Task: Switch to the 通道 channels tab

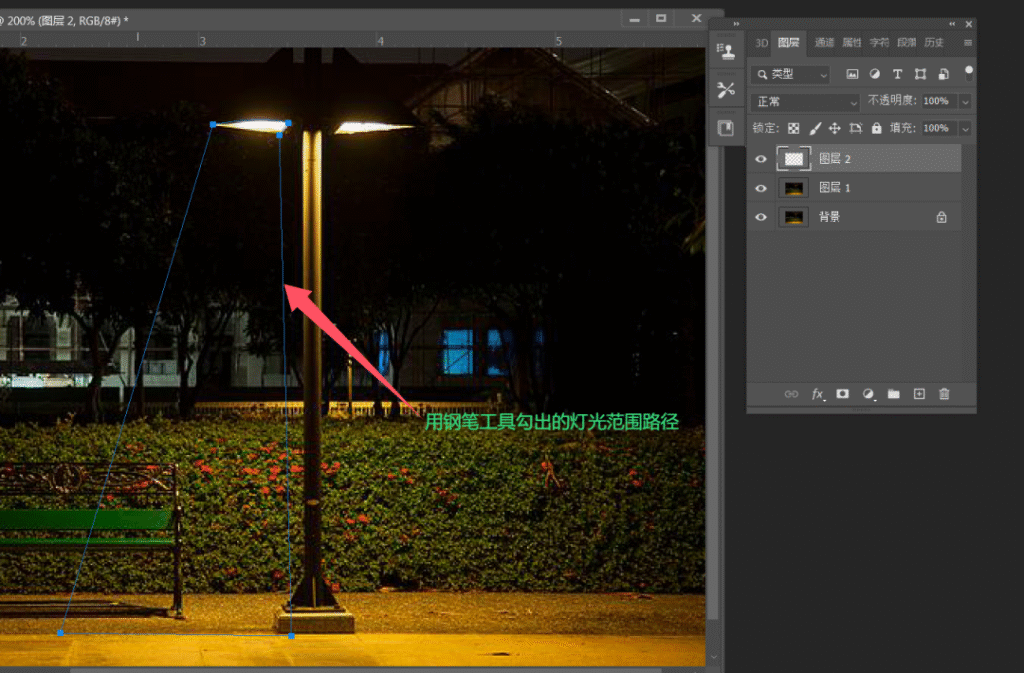Action: coord(824,42)
